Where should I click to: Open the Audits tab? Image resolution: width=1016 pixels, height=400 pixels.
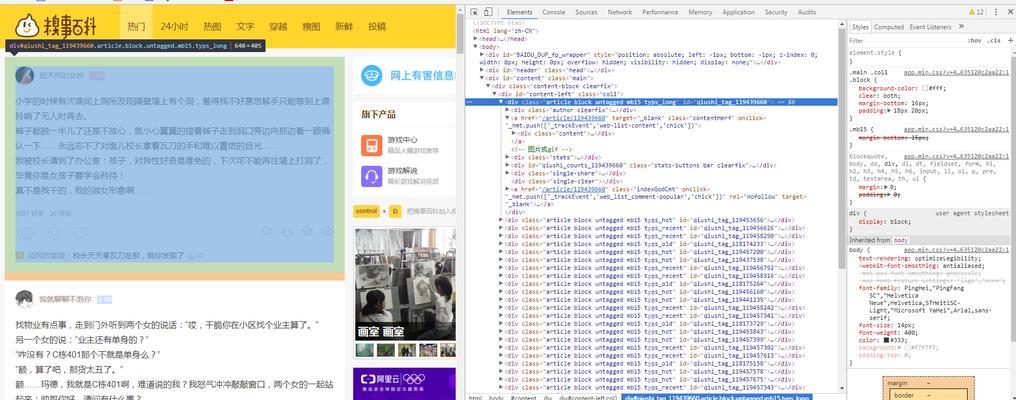tap(807, 12)
